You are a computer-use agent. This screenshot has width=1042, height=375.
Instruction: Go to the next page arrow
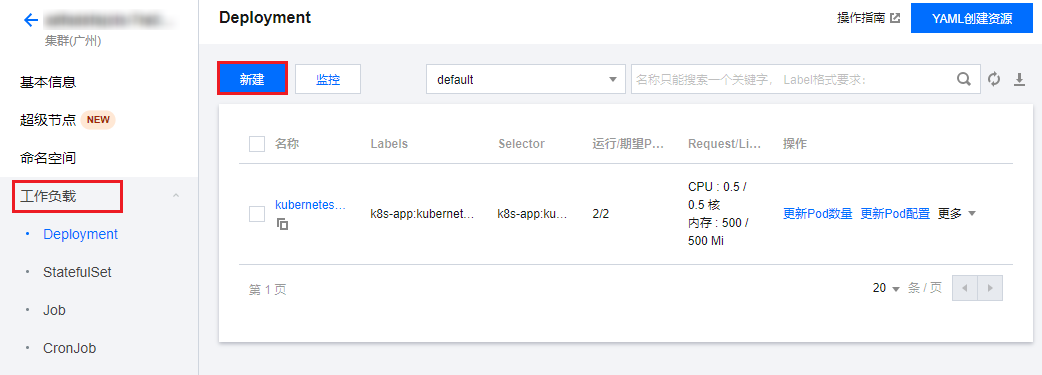point(990,289)
